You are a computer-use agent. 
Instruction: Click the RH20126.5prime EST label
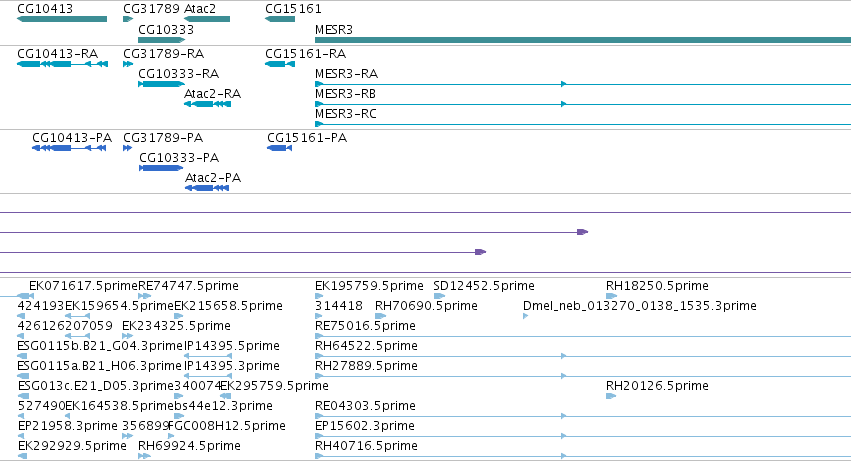coord(657,386)
